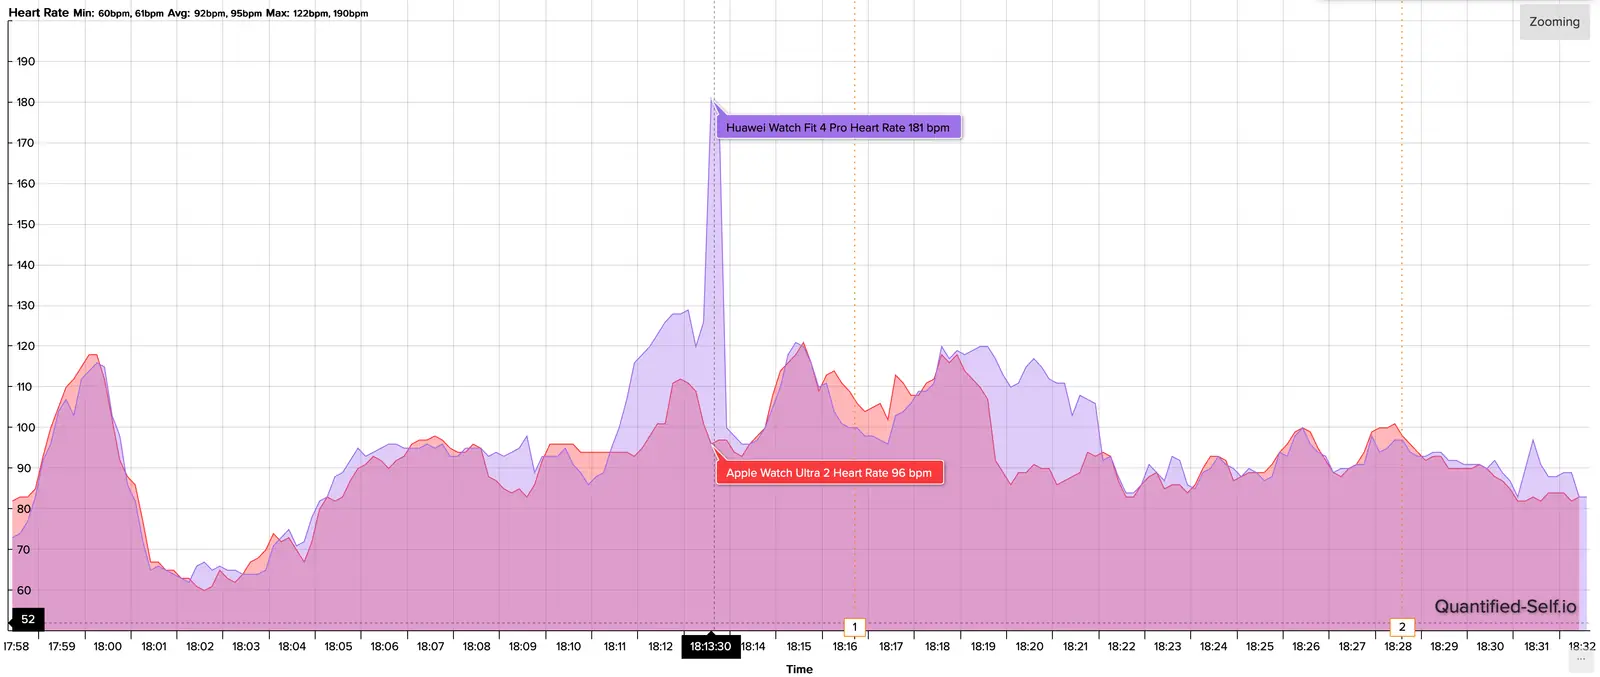Click the 140 y-axis label
1600x677 pixels.
(25, 265)
